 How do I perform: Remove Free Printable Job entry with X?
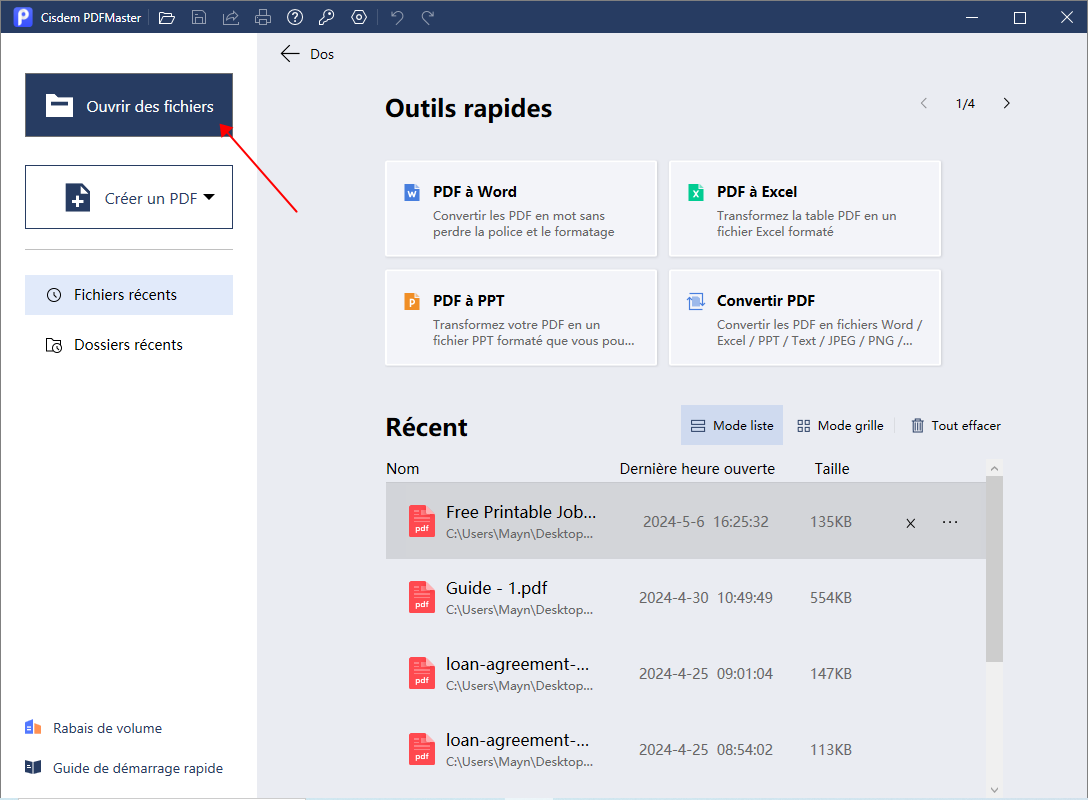pyautogui.click(x=911, y=523)
